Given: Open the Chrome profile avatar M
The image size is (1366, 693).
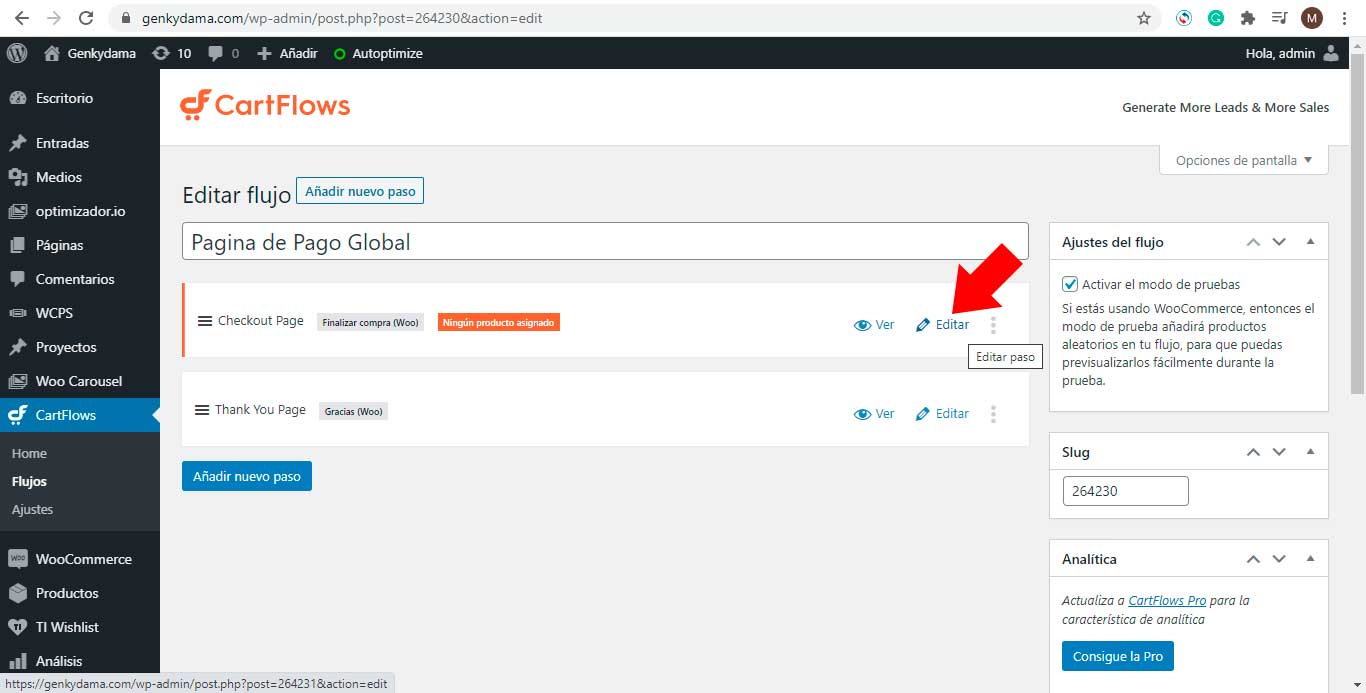Looking at the screenshot, I should click(x=1312, y=18).
